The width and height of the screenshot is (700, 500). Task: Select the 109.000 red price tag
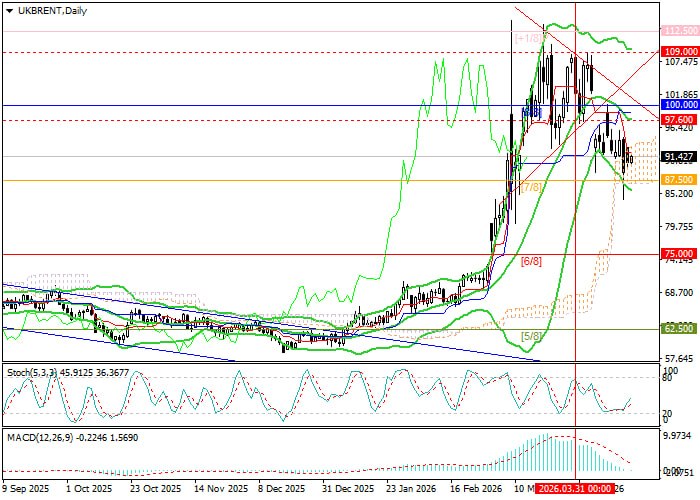click(x=679, y=51)
